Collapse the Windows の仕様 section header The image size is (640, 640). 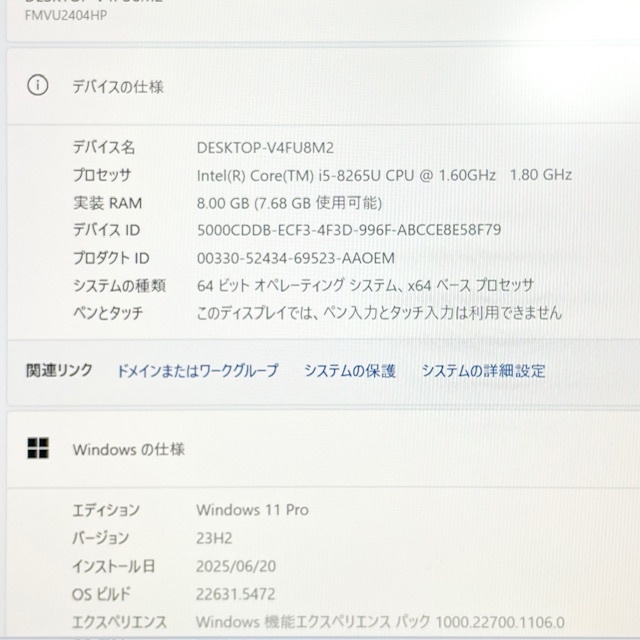point(323,449)
